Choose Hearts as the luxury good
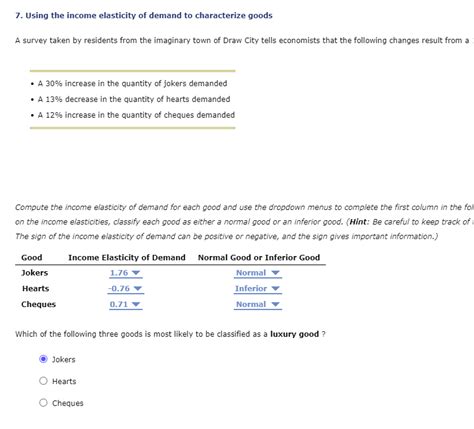This screenshot has height=429, width=474. [x=43, y=381]
